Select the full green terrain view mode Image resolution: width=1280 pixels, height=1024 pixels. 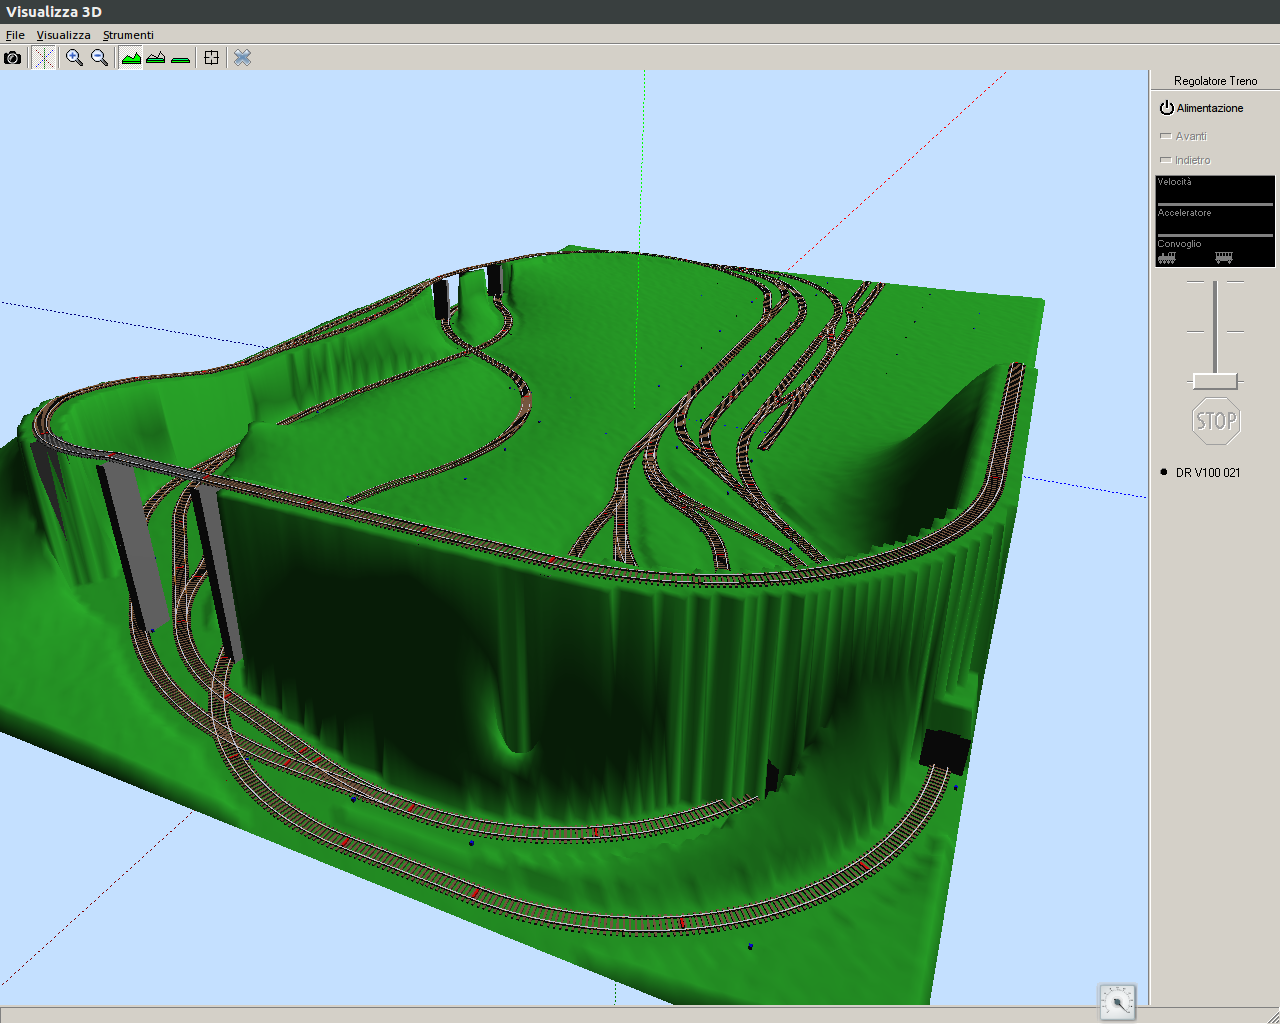131,58
